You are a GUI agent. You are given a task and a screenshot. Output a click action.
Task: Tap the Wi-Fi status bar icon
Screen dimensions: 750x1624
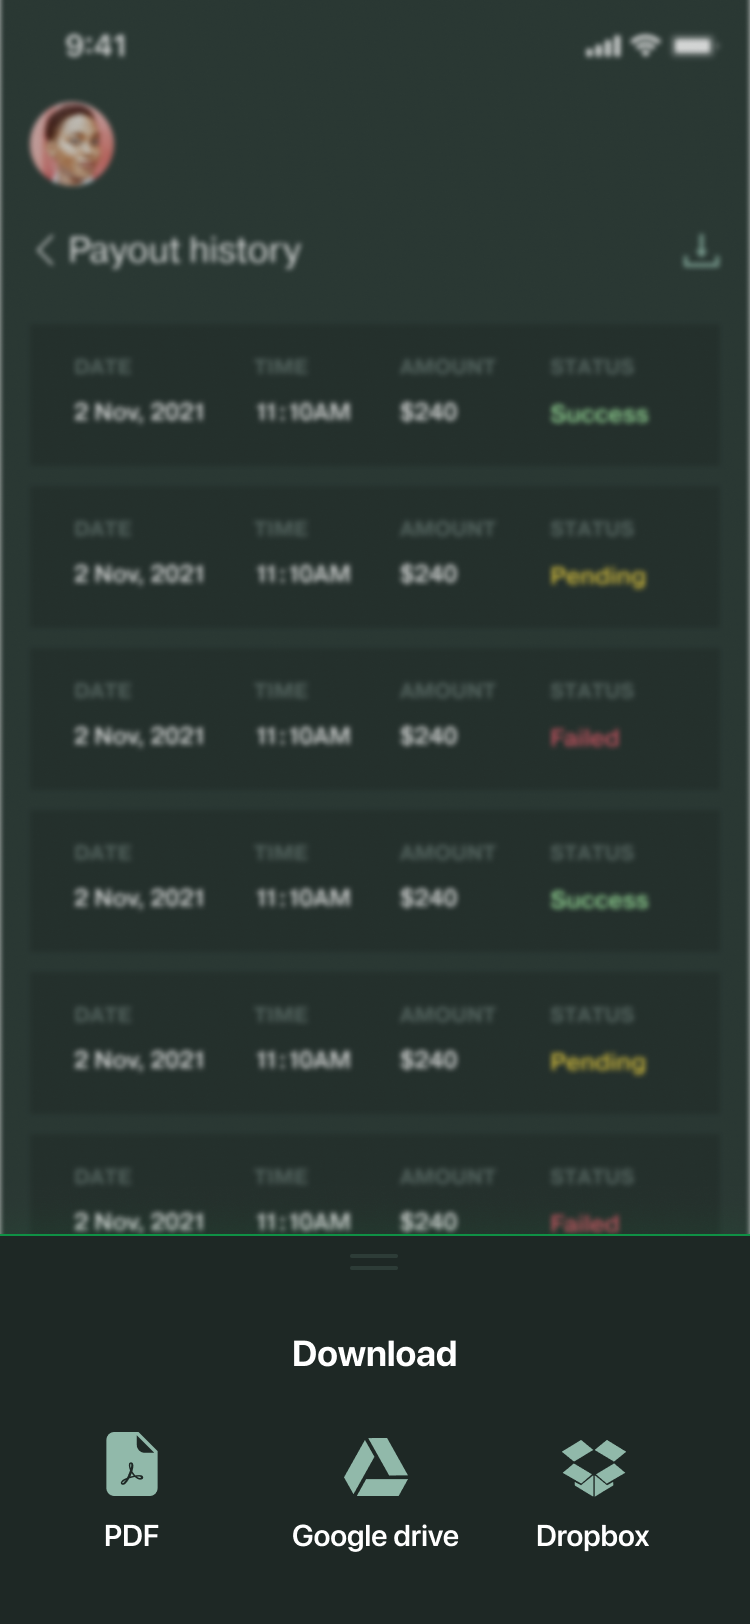pyautogui.click(x=646, y=45)
